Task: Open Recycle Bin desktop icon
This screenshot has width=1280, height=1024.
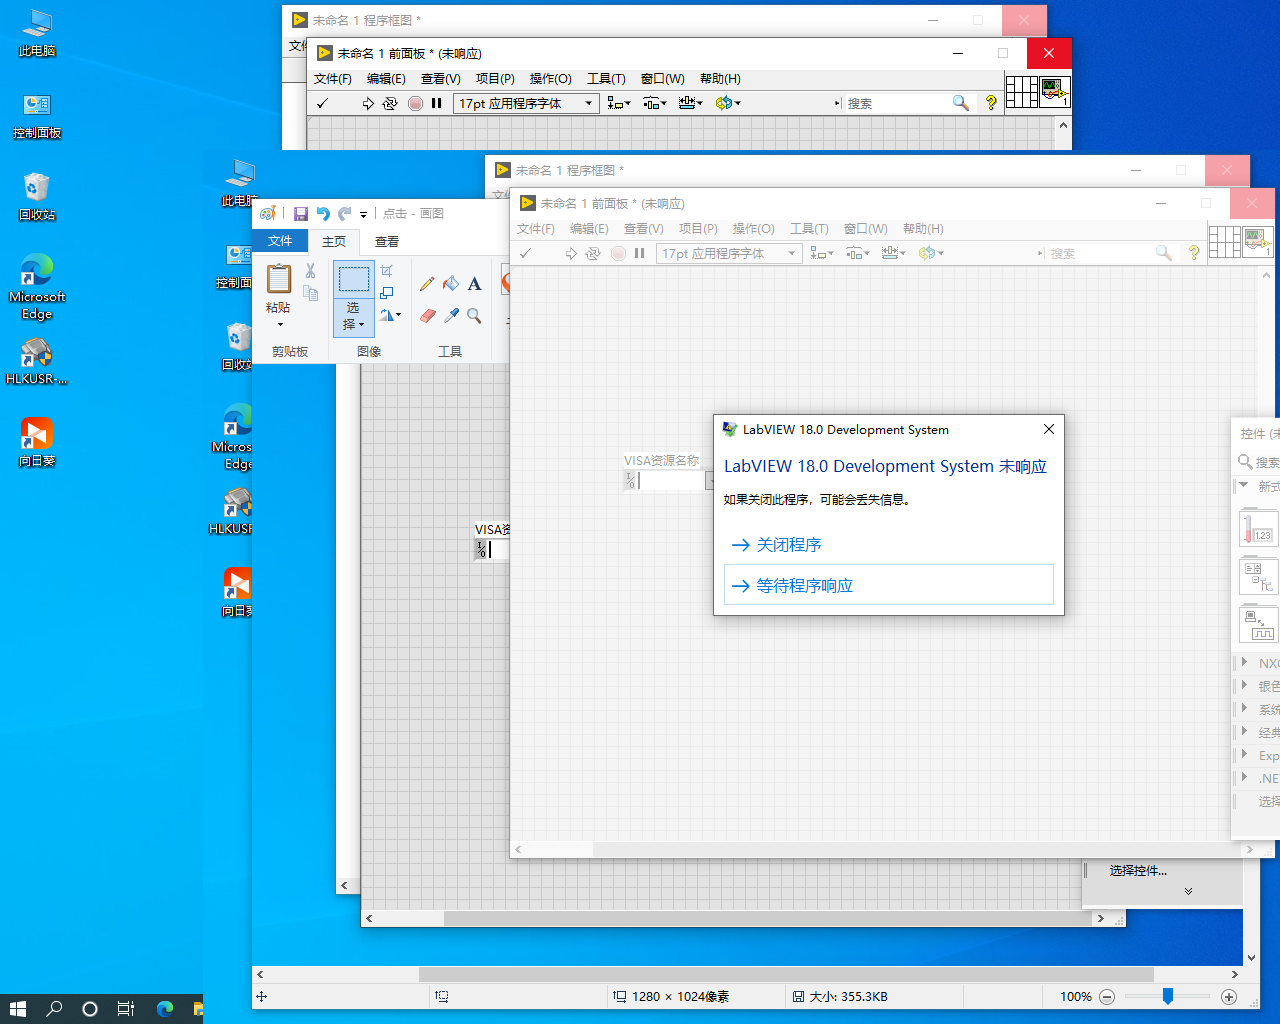Action: 37,196
